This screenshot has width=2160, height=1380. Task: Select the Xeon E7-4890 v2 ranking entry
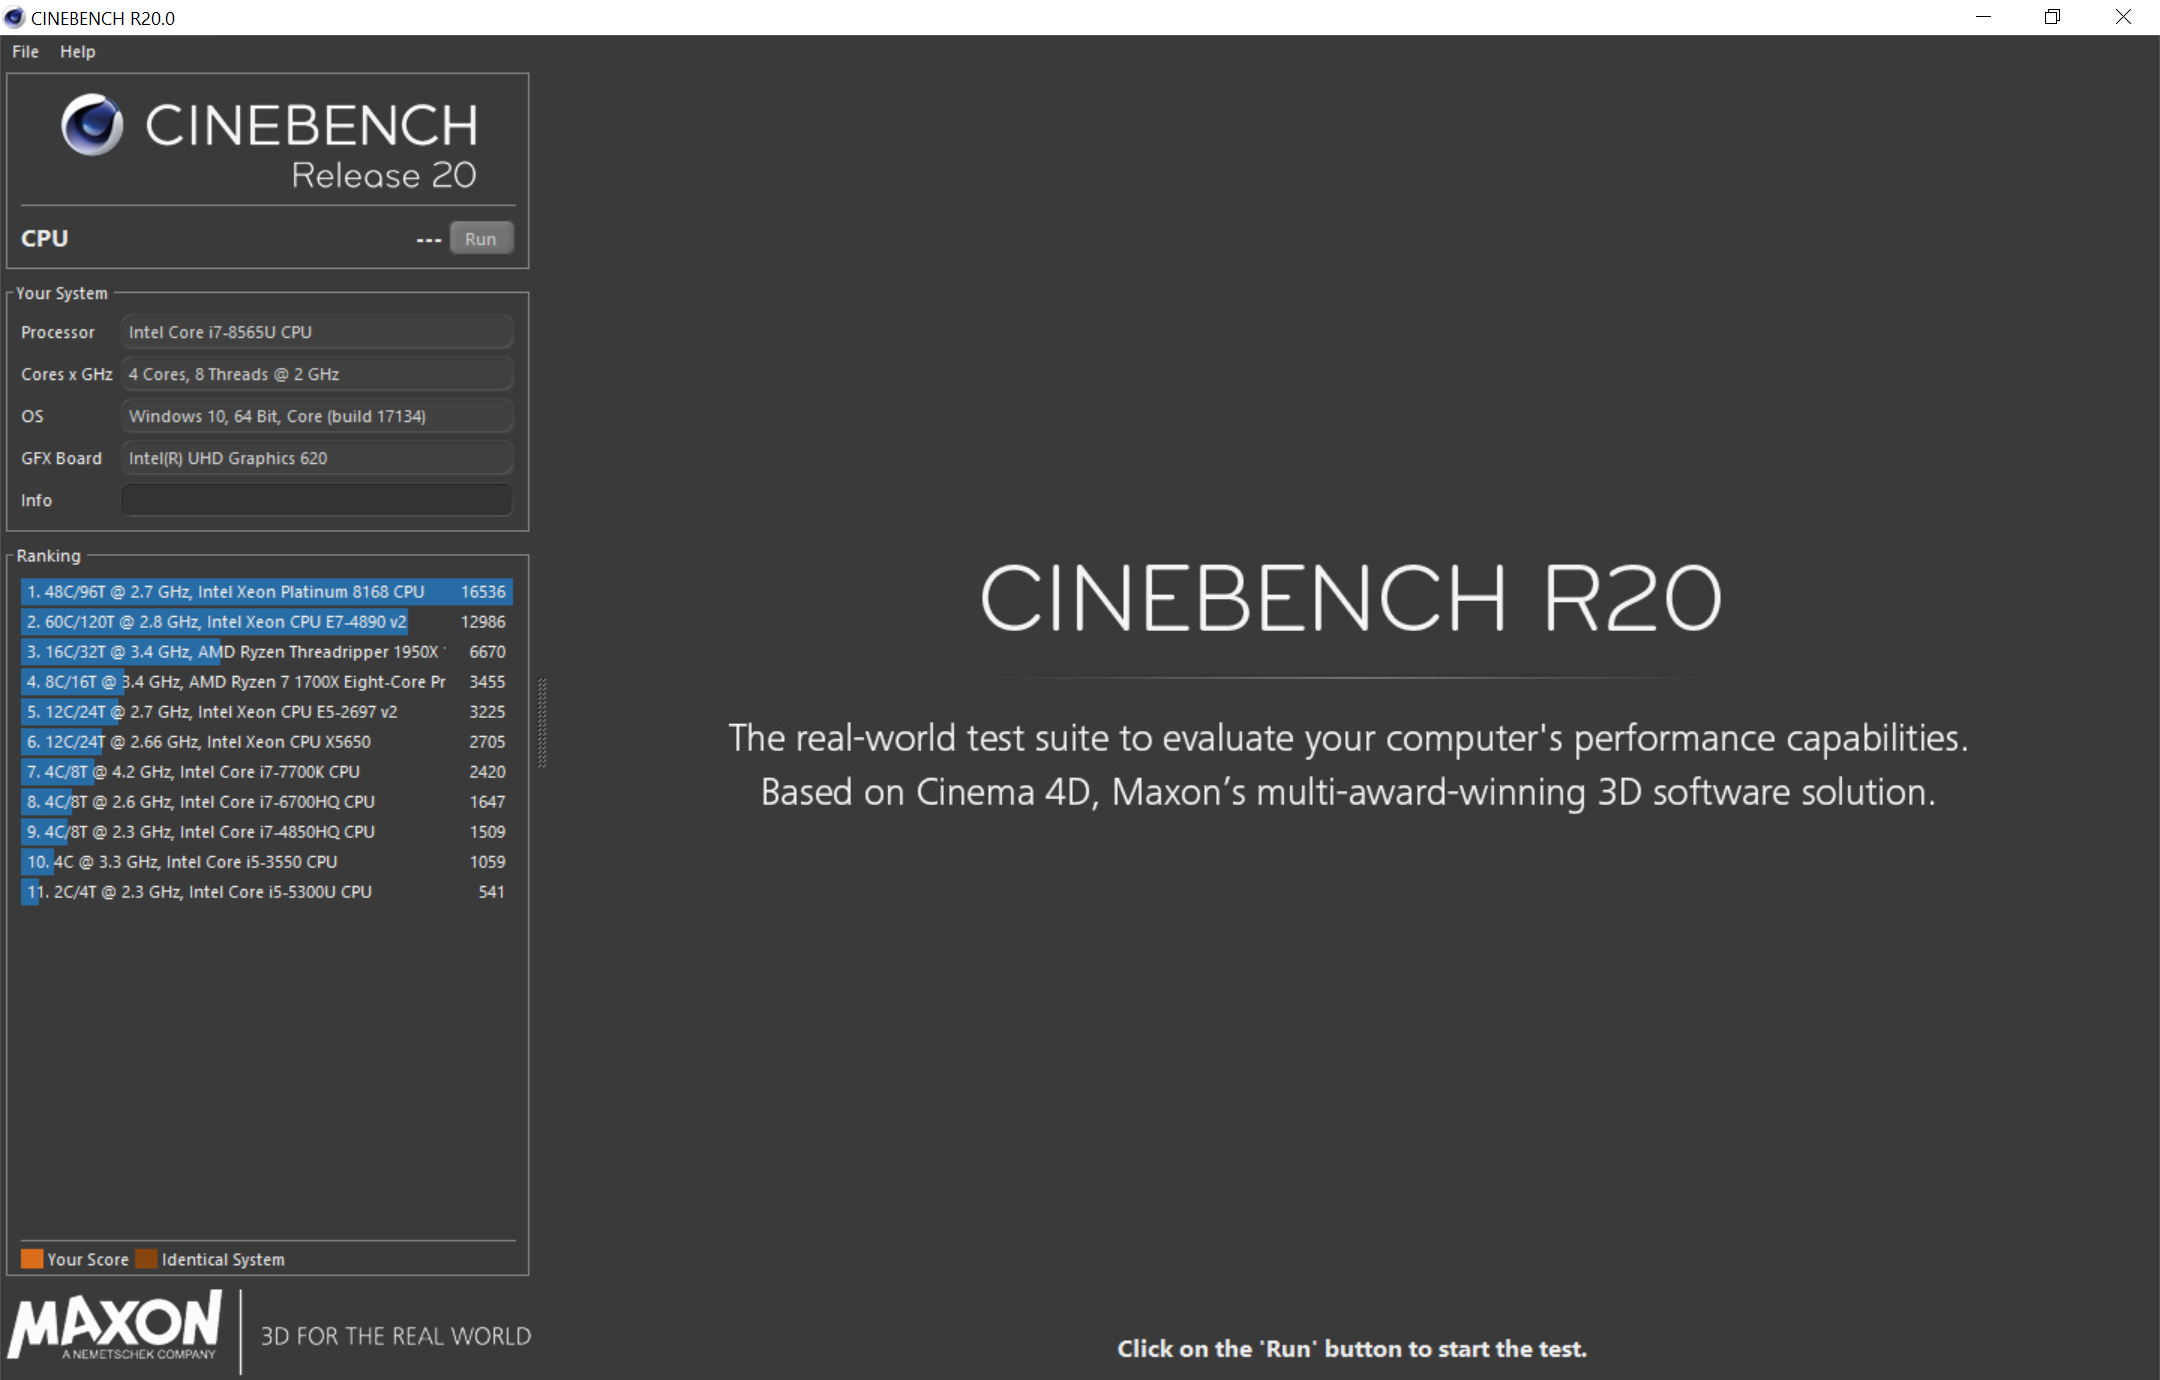click(x=267, y=622)
